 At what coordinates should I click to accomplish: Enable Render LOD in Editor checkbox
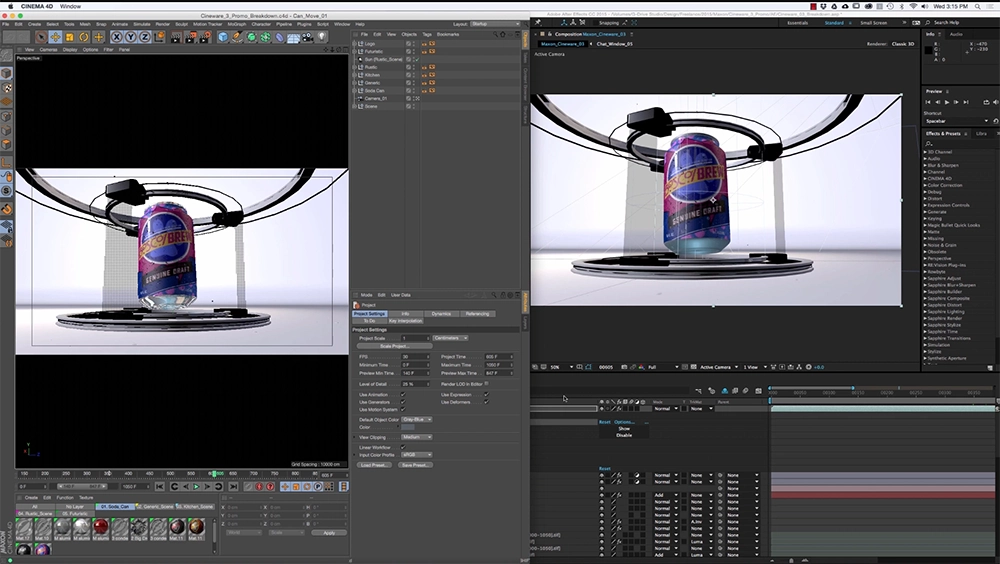[486, 383]
